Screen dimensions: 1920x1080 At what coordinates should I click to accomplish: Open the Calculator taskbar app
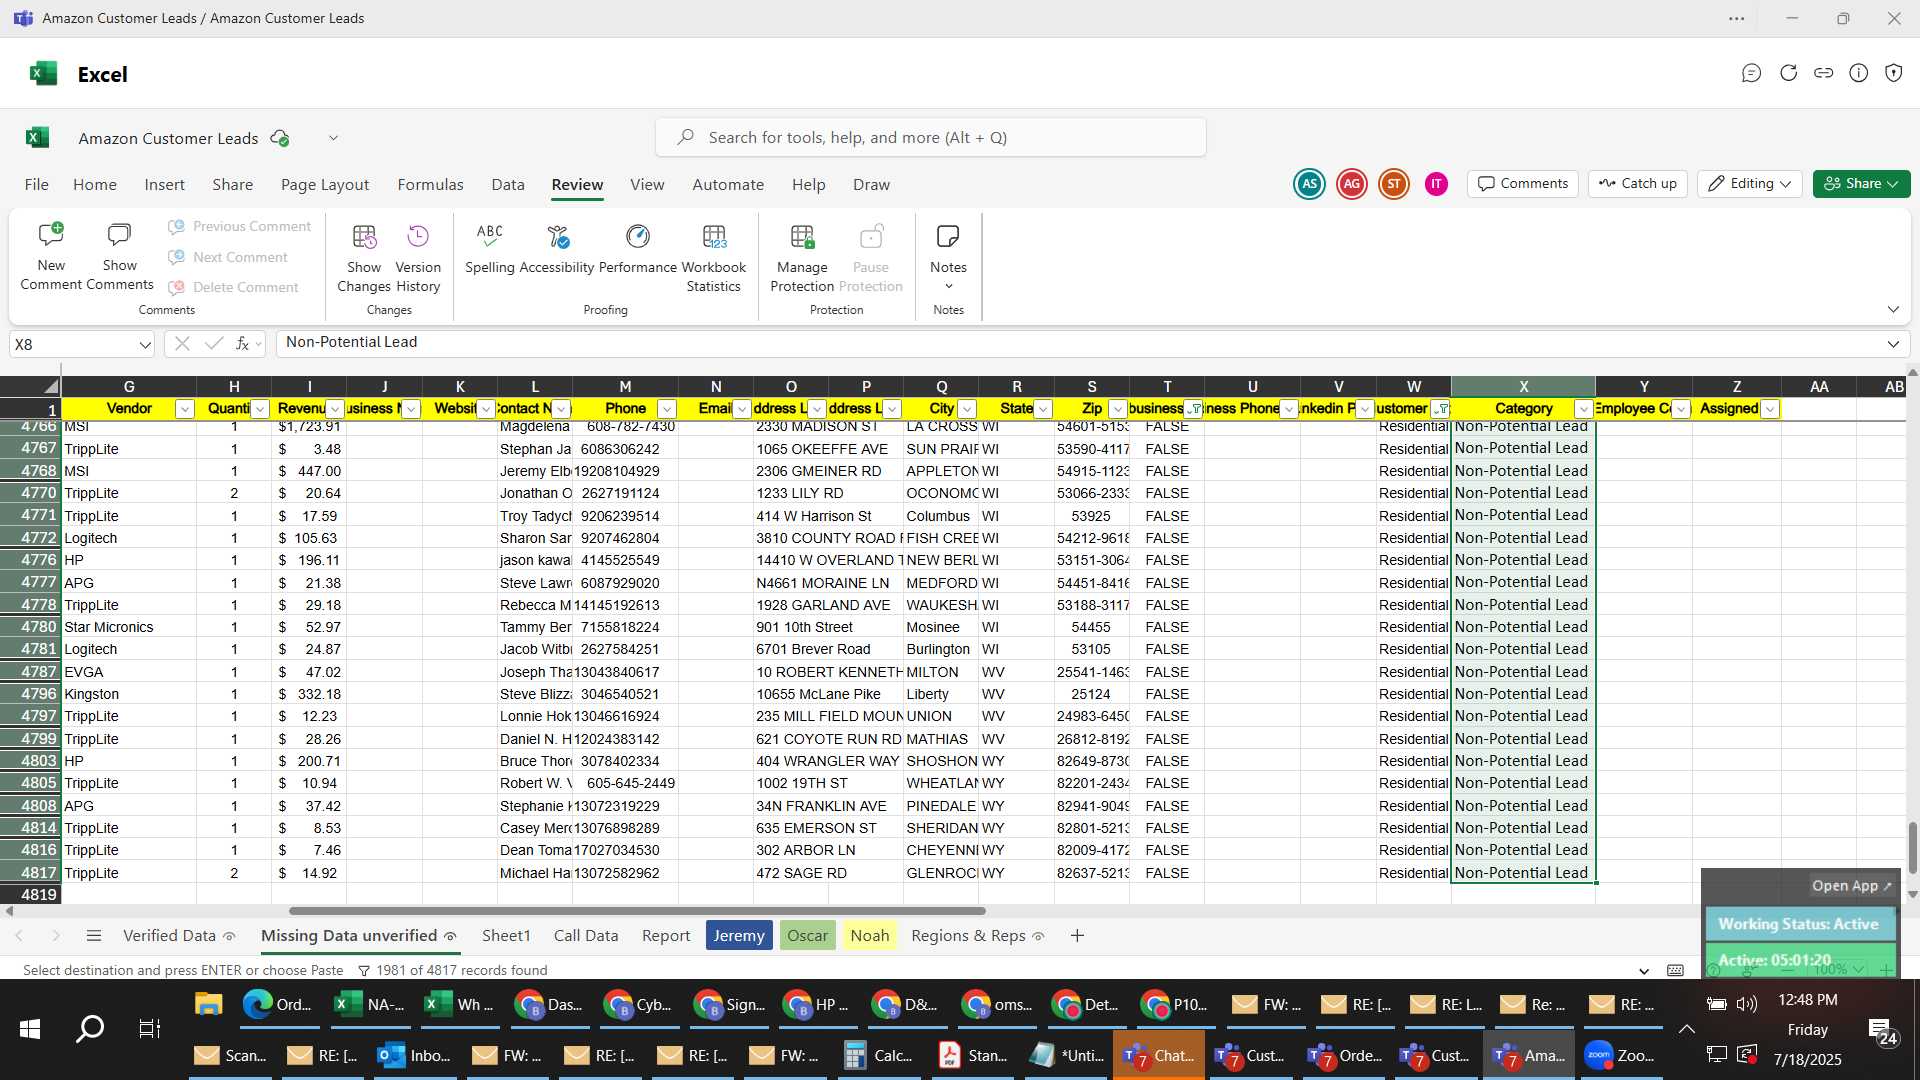[x=878, y=1055]
